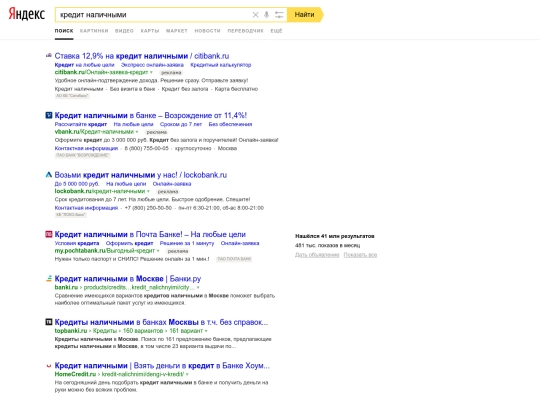This screenshot has width=540, height=405.
Task: Open Контактная информация under lockobank.ru
Action: (x=86, y=208)
